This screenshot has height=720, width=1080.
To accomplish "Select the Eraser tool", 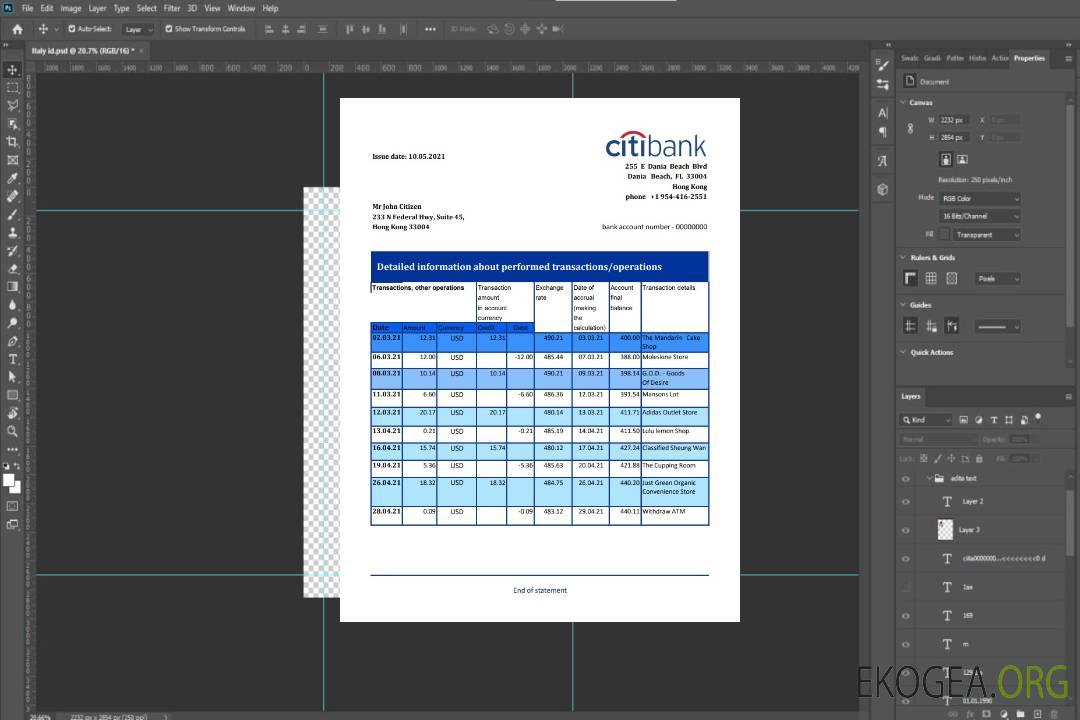I will (x=12, y=269).
